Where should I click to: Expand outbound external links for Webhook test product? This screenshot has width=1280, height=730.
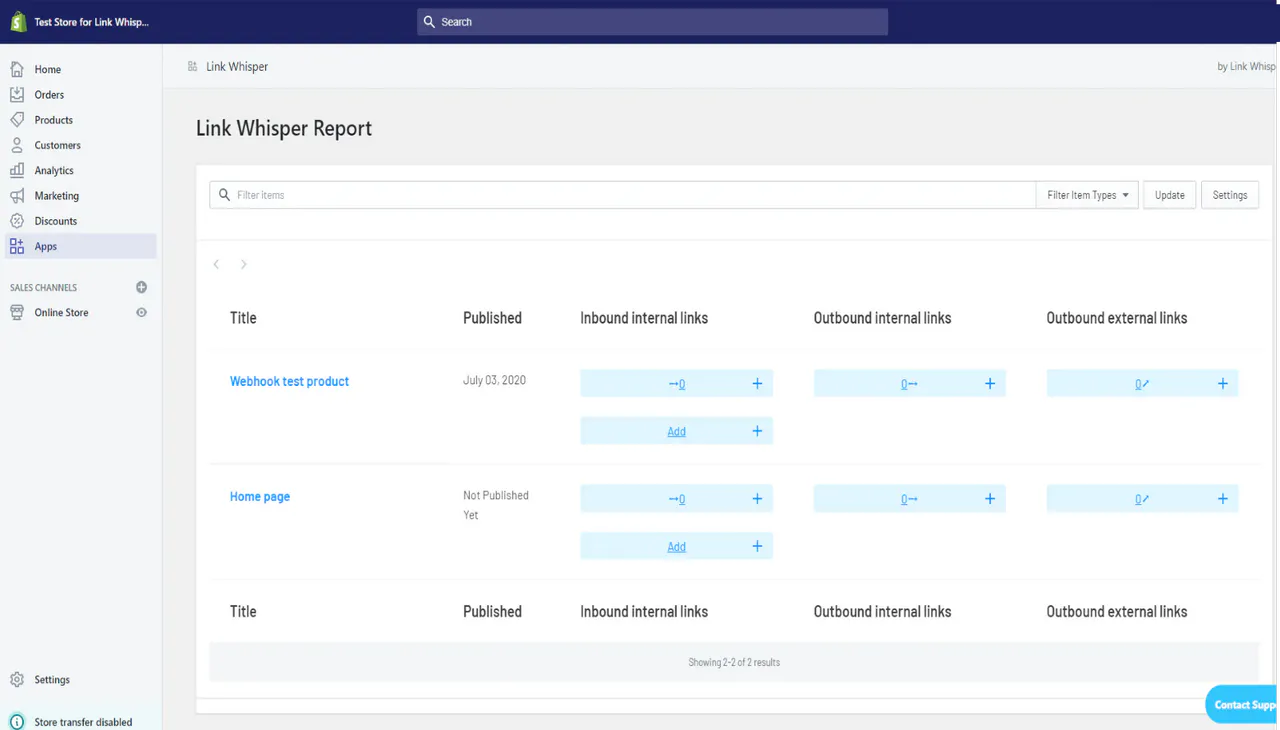pyautogui.click(x=1222, y=383)
